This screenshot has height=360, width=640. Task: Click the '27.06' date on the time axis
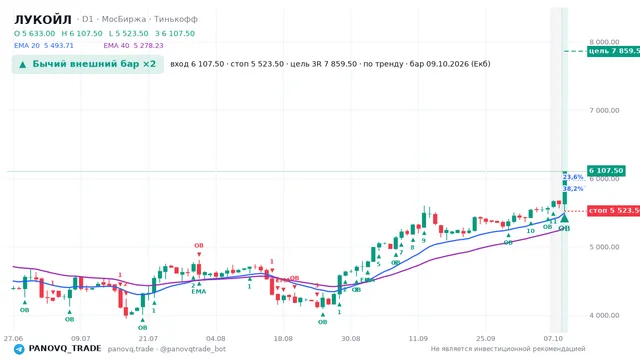tap(13, 339)
